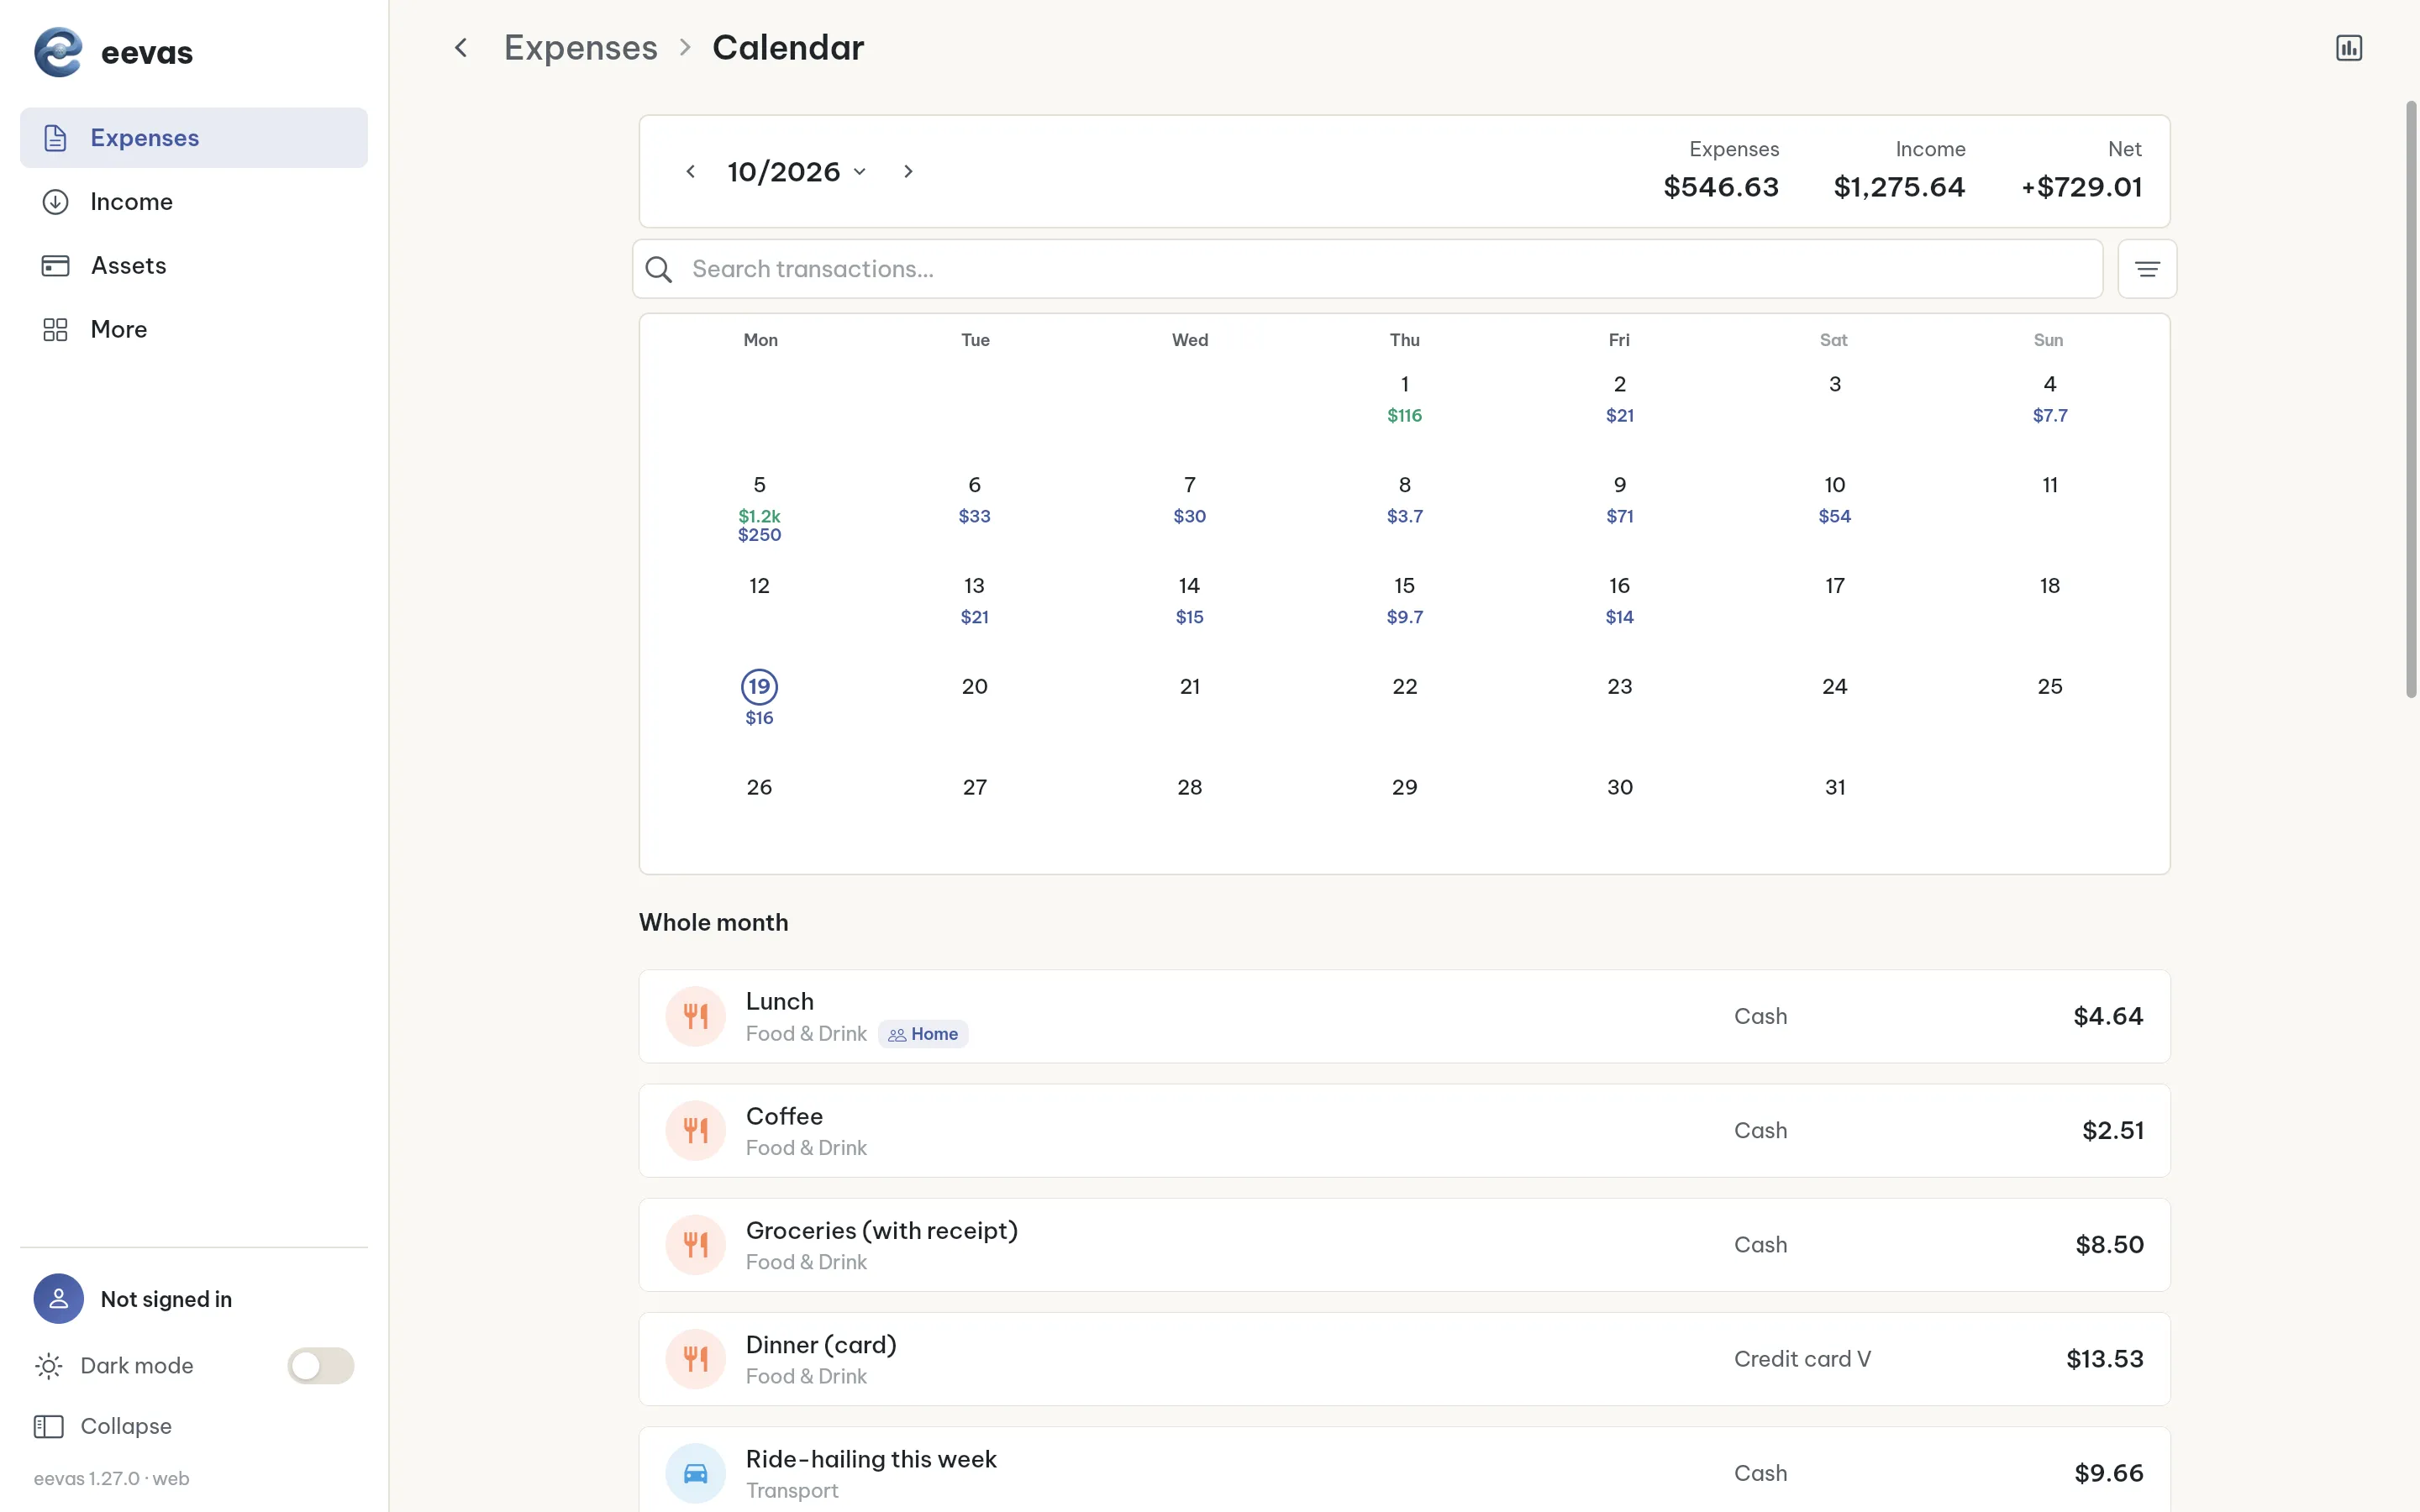The image size is (2420, 1512).
Task: Click the Collapse sidebar icon
Action: click(48, 1426)
